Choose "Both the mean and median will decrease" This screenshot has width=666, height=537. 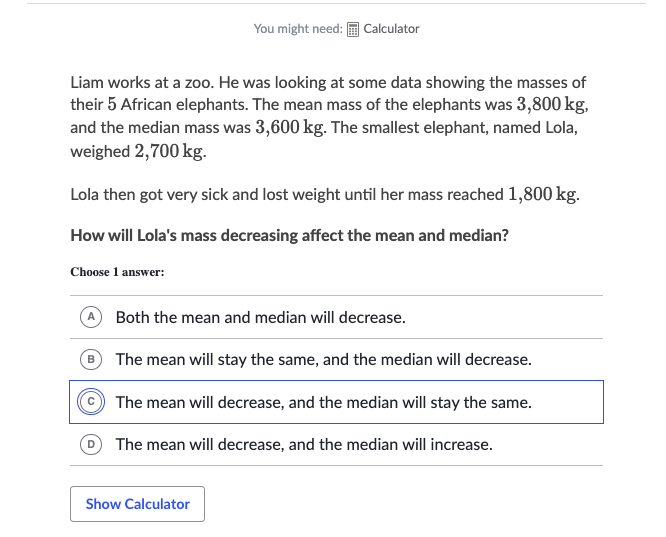[261, 317]
